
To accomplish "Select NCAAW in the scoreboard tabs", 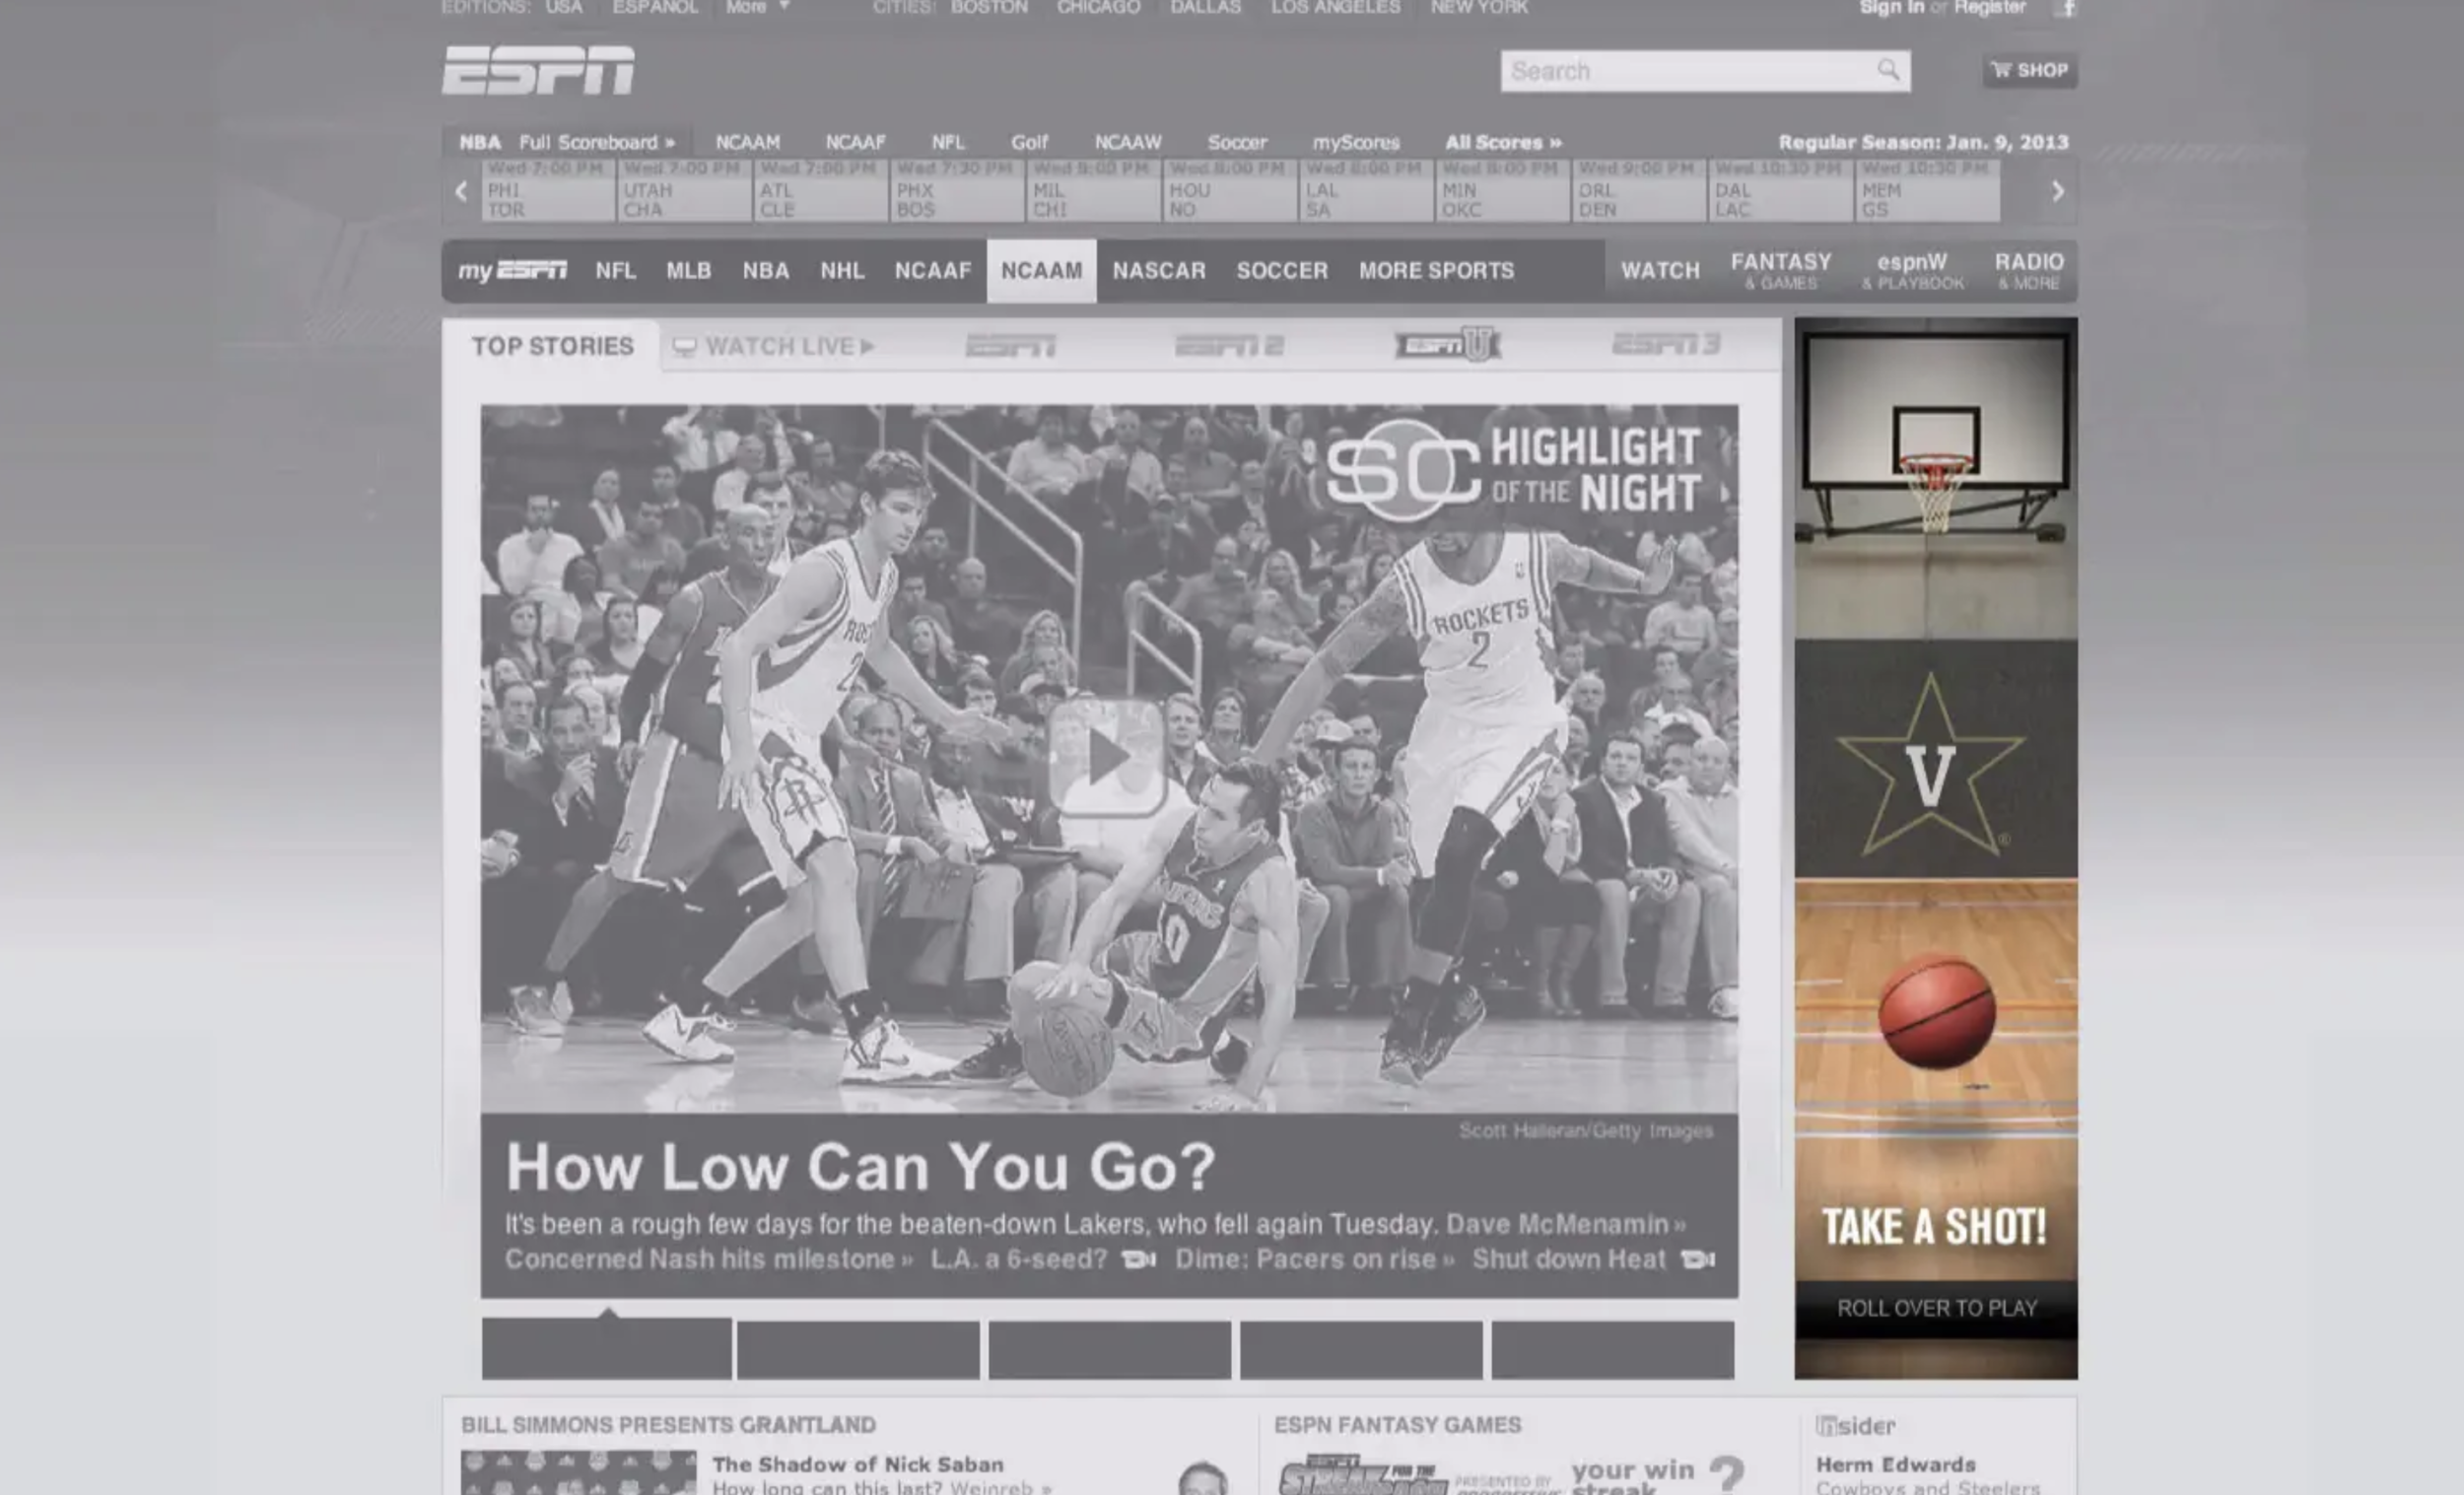I will tap(1128, 142).
